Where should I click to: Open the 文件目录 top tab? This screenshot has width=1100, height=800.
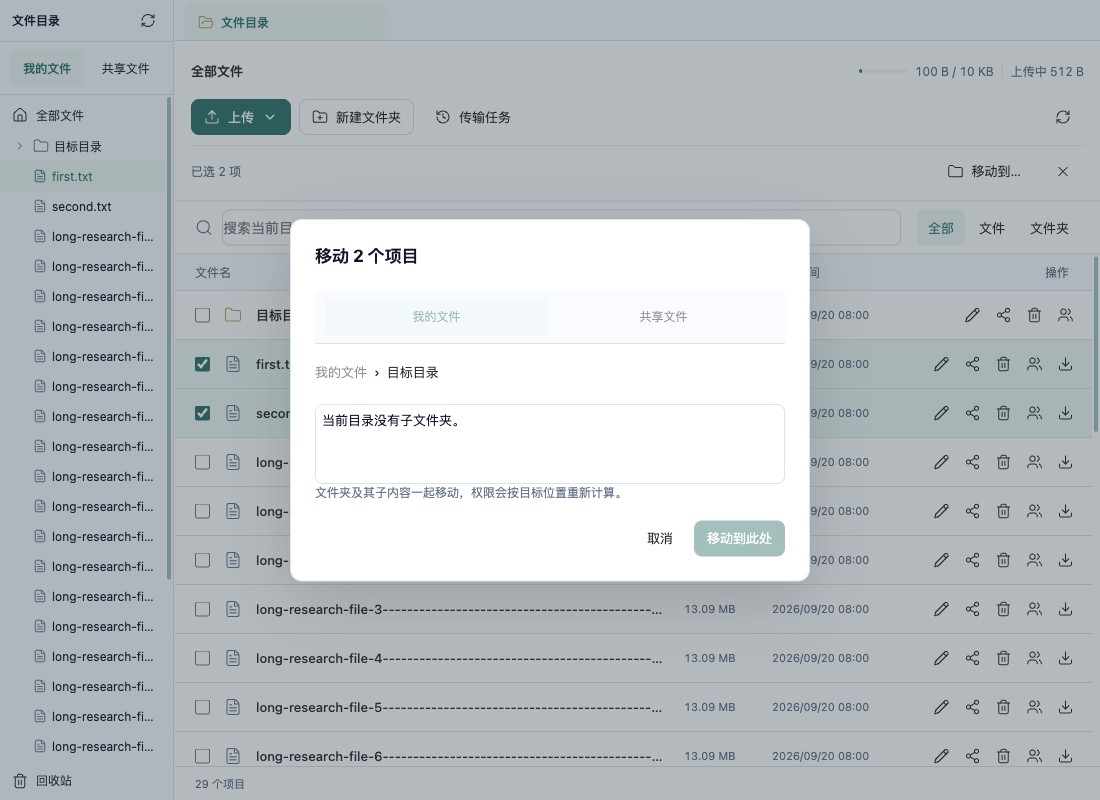click(x=285, y=22)
